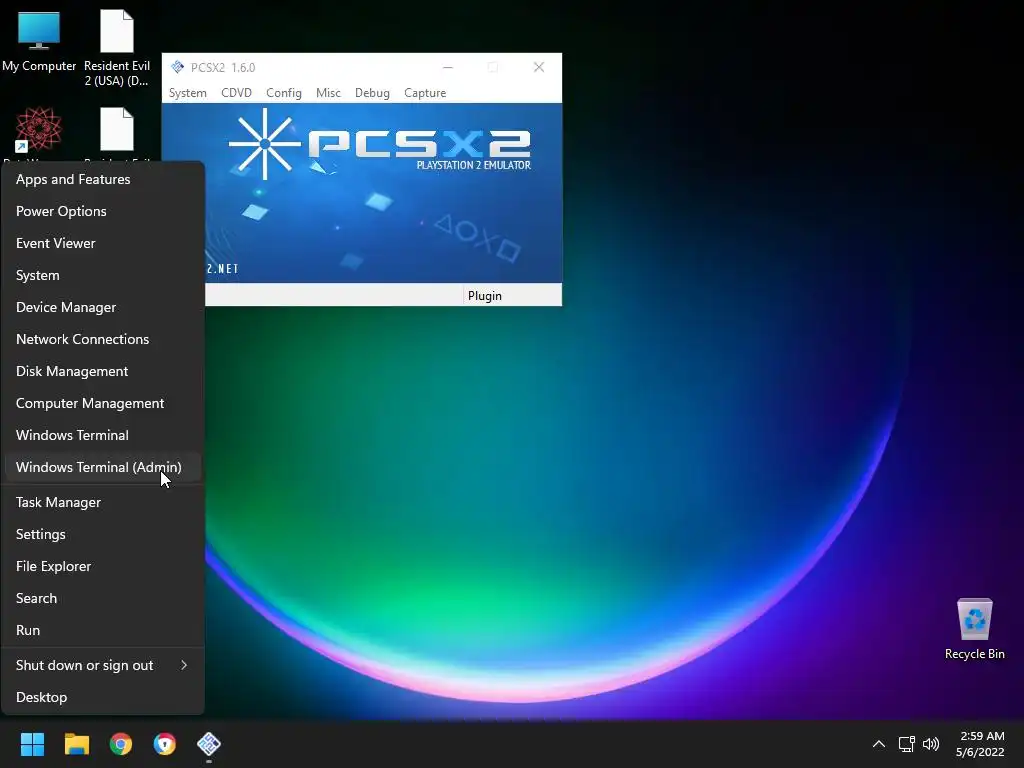The height and width of the screenshot is (768, 1024).
Task: Select Apps and Features
Action: click(x=103, y=179)
